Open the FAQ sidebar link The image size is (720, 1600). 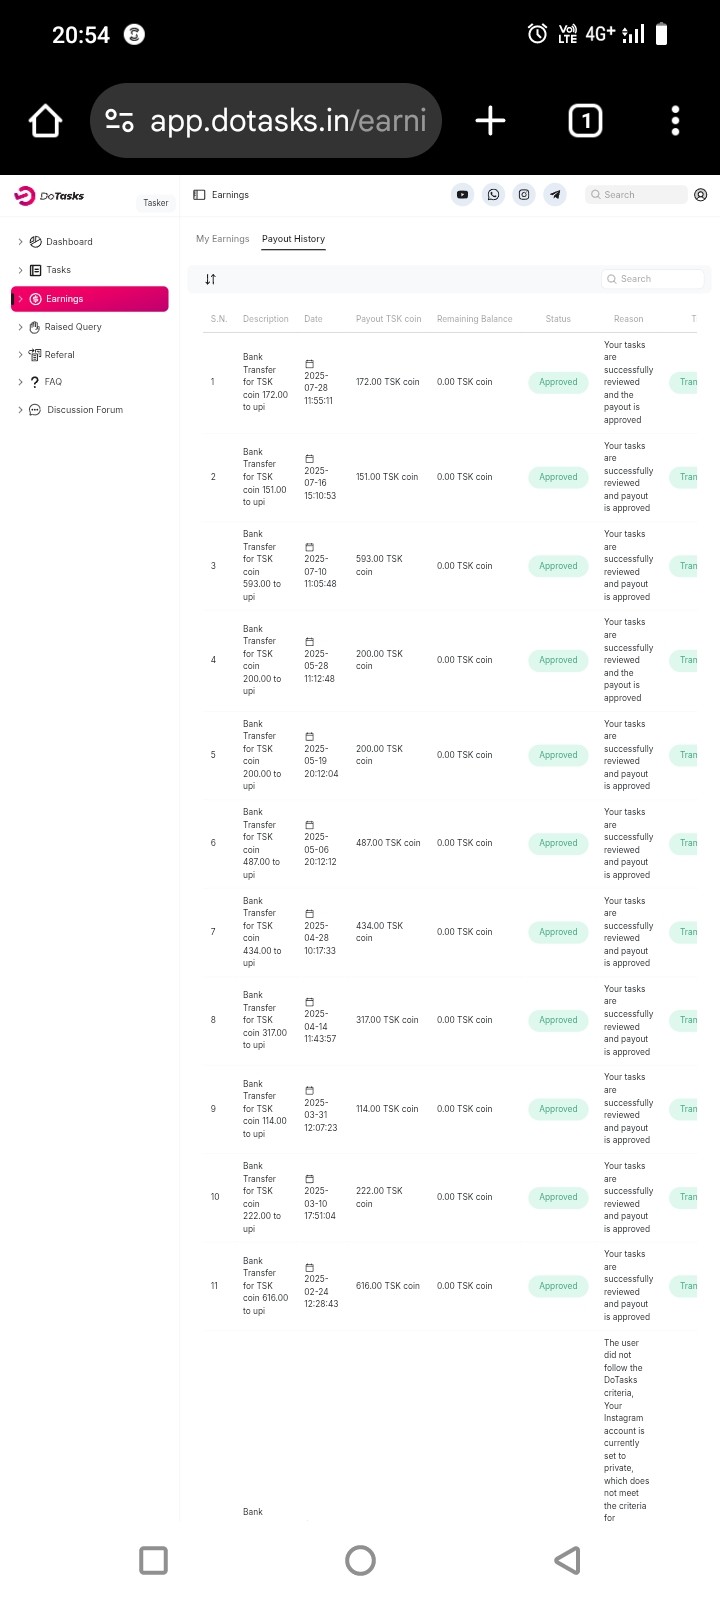pyautogui.click(x=53, y=382)
